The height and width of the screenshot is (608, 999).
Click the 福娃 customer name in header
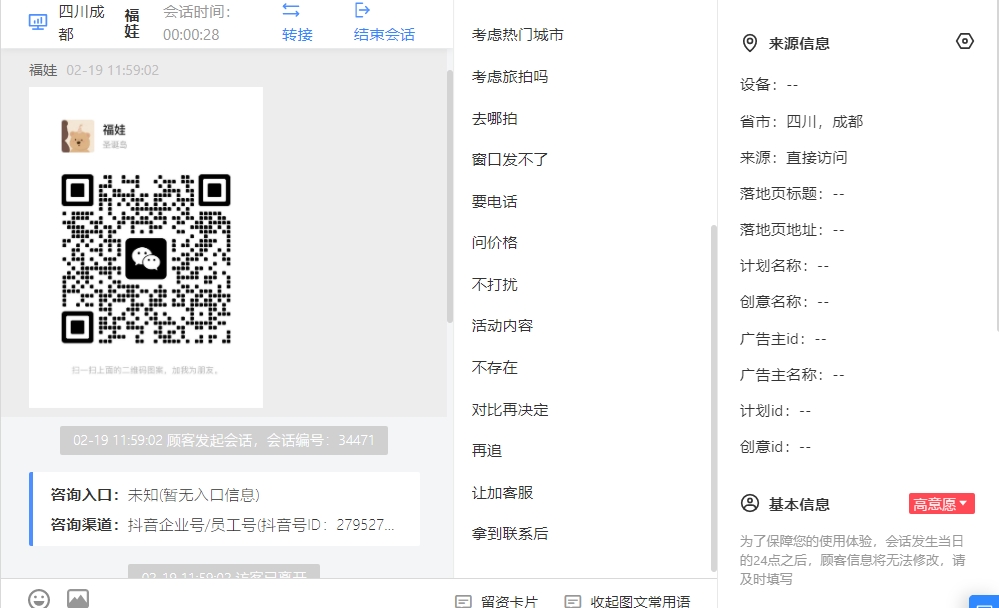pyautogui.click(x=132, y=24)
